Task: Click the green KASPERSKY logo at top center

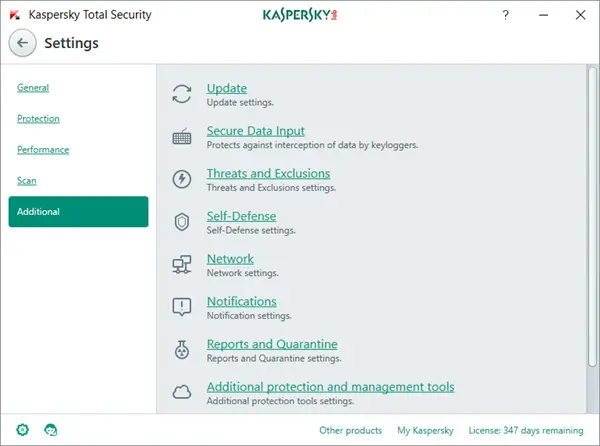Action: tap(300, 15)
